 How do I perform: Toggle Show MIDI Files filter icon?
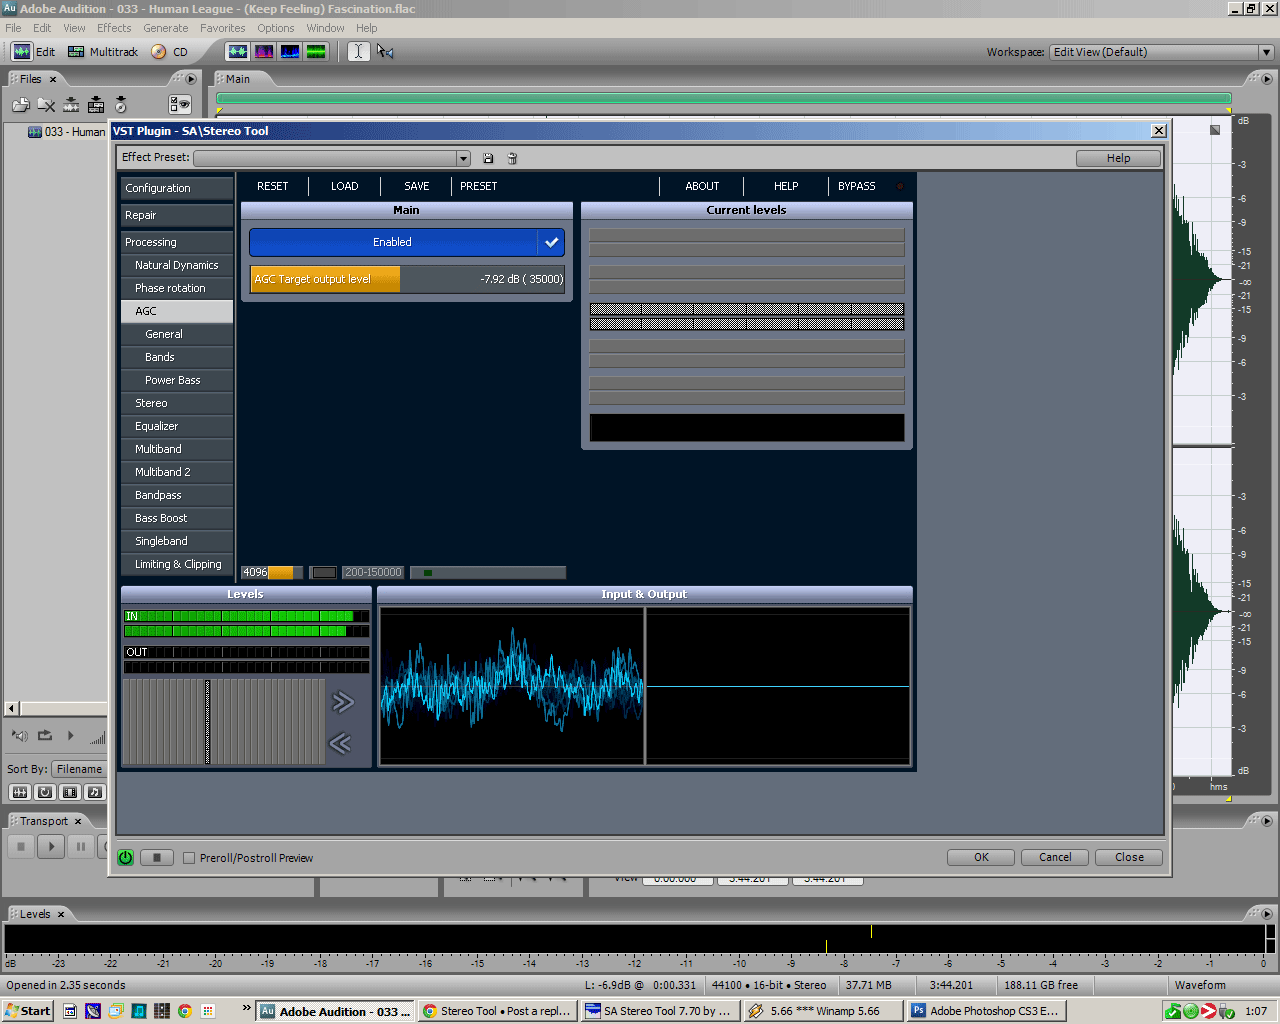(94, 792)
